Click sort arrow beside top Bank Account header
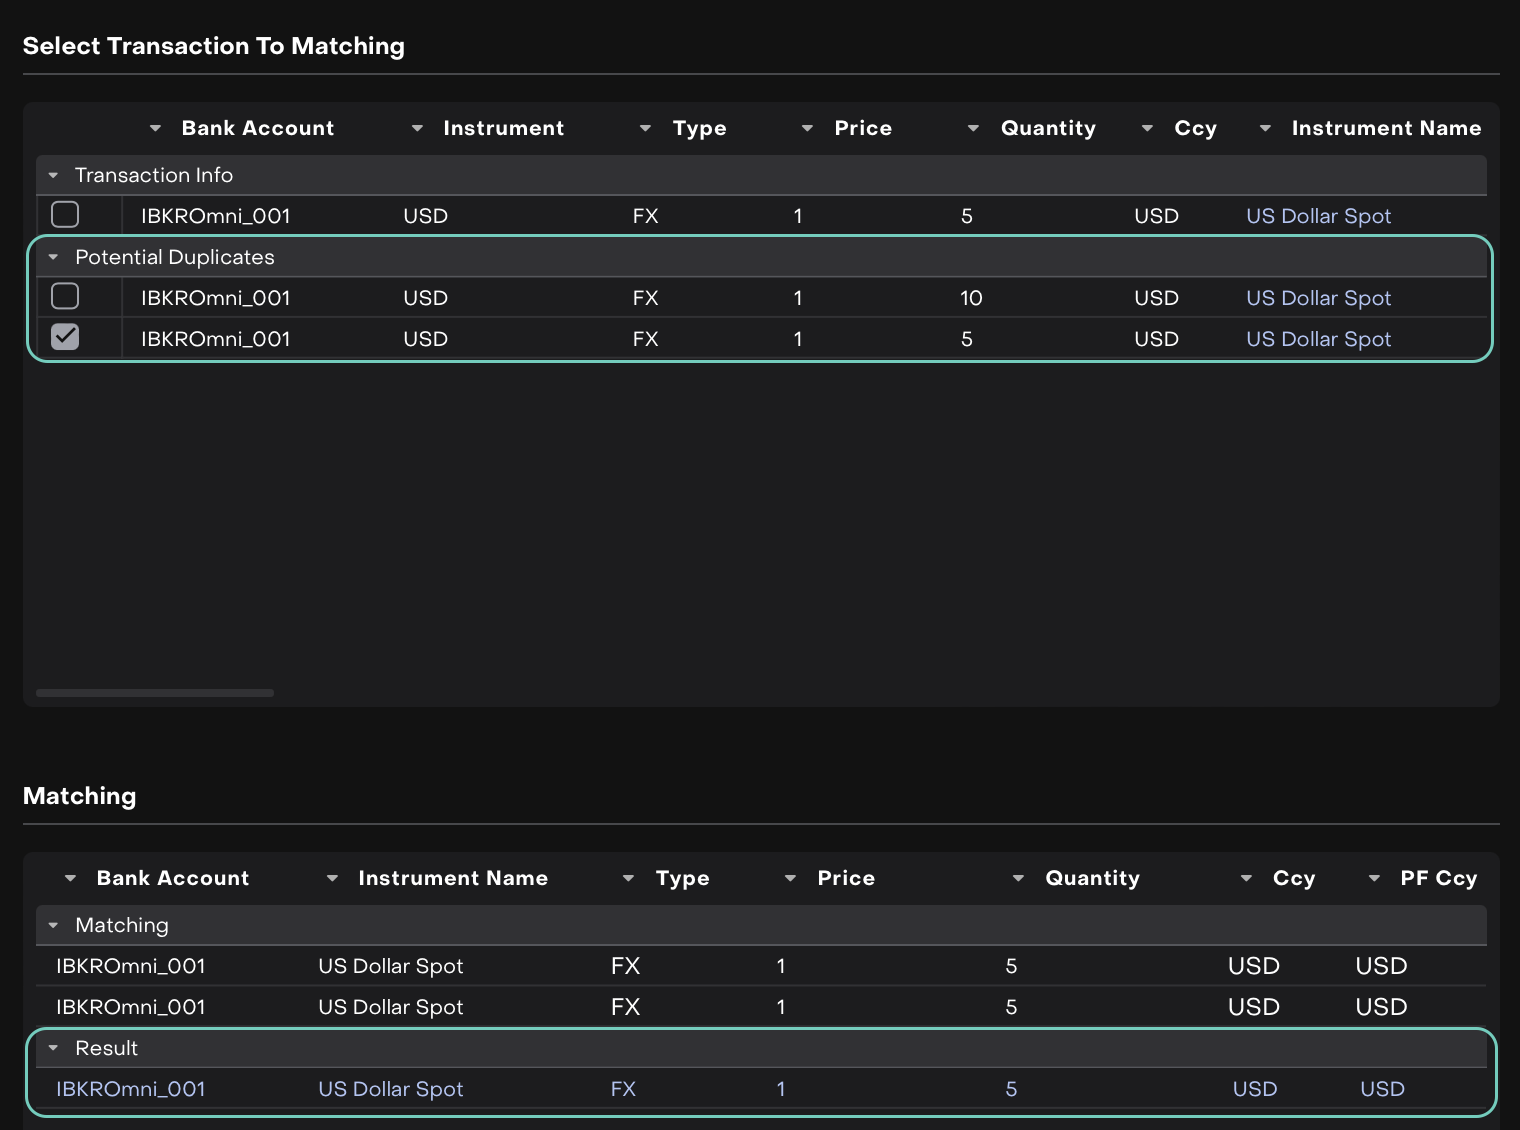1520x1130 pixels. pyautogui.click(x=155, y=128)
